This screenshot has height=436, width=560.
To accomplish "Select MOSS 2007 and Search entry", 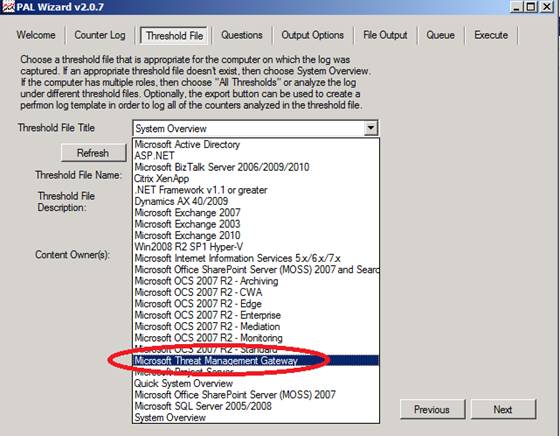I will (x=255, y=270).
